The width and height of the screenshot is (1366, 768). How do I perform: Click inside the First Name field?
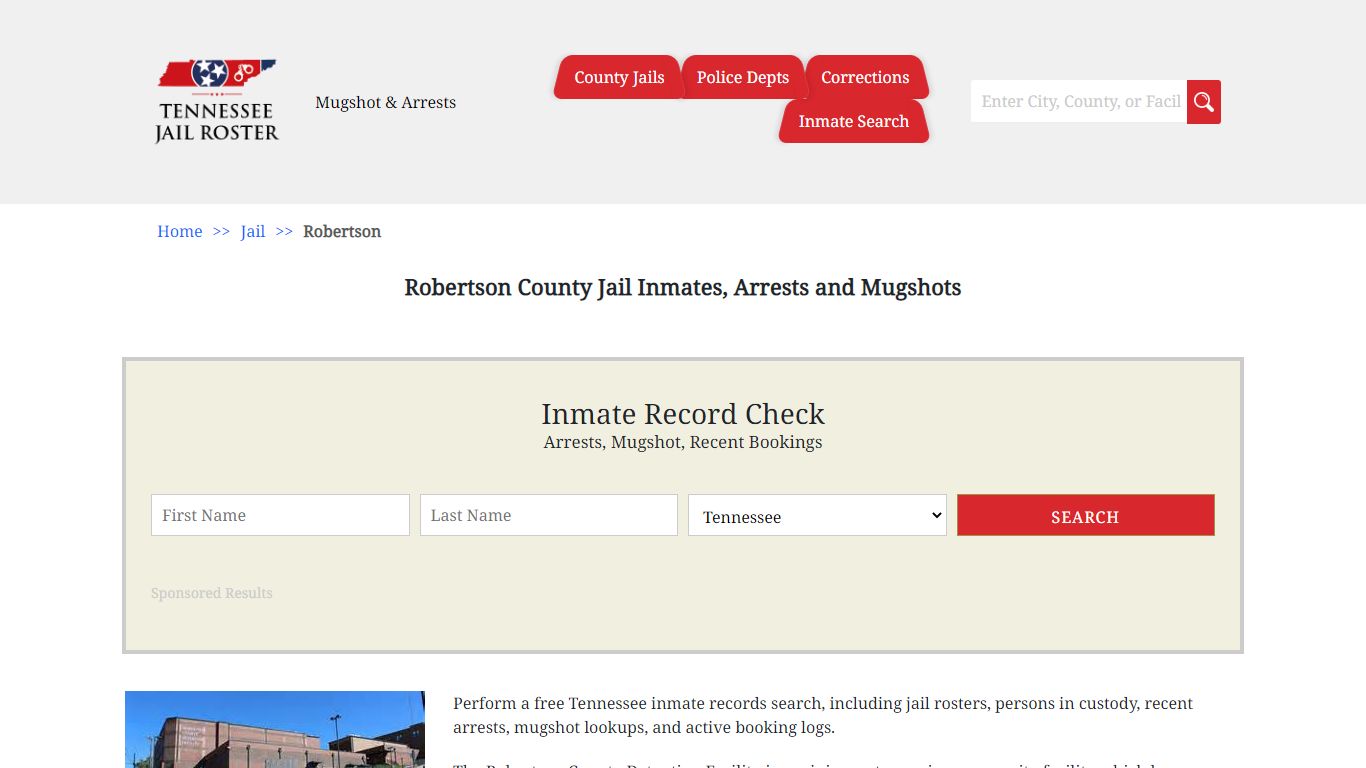280,515
